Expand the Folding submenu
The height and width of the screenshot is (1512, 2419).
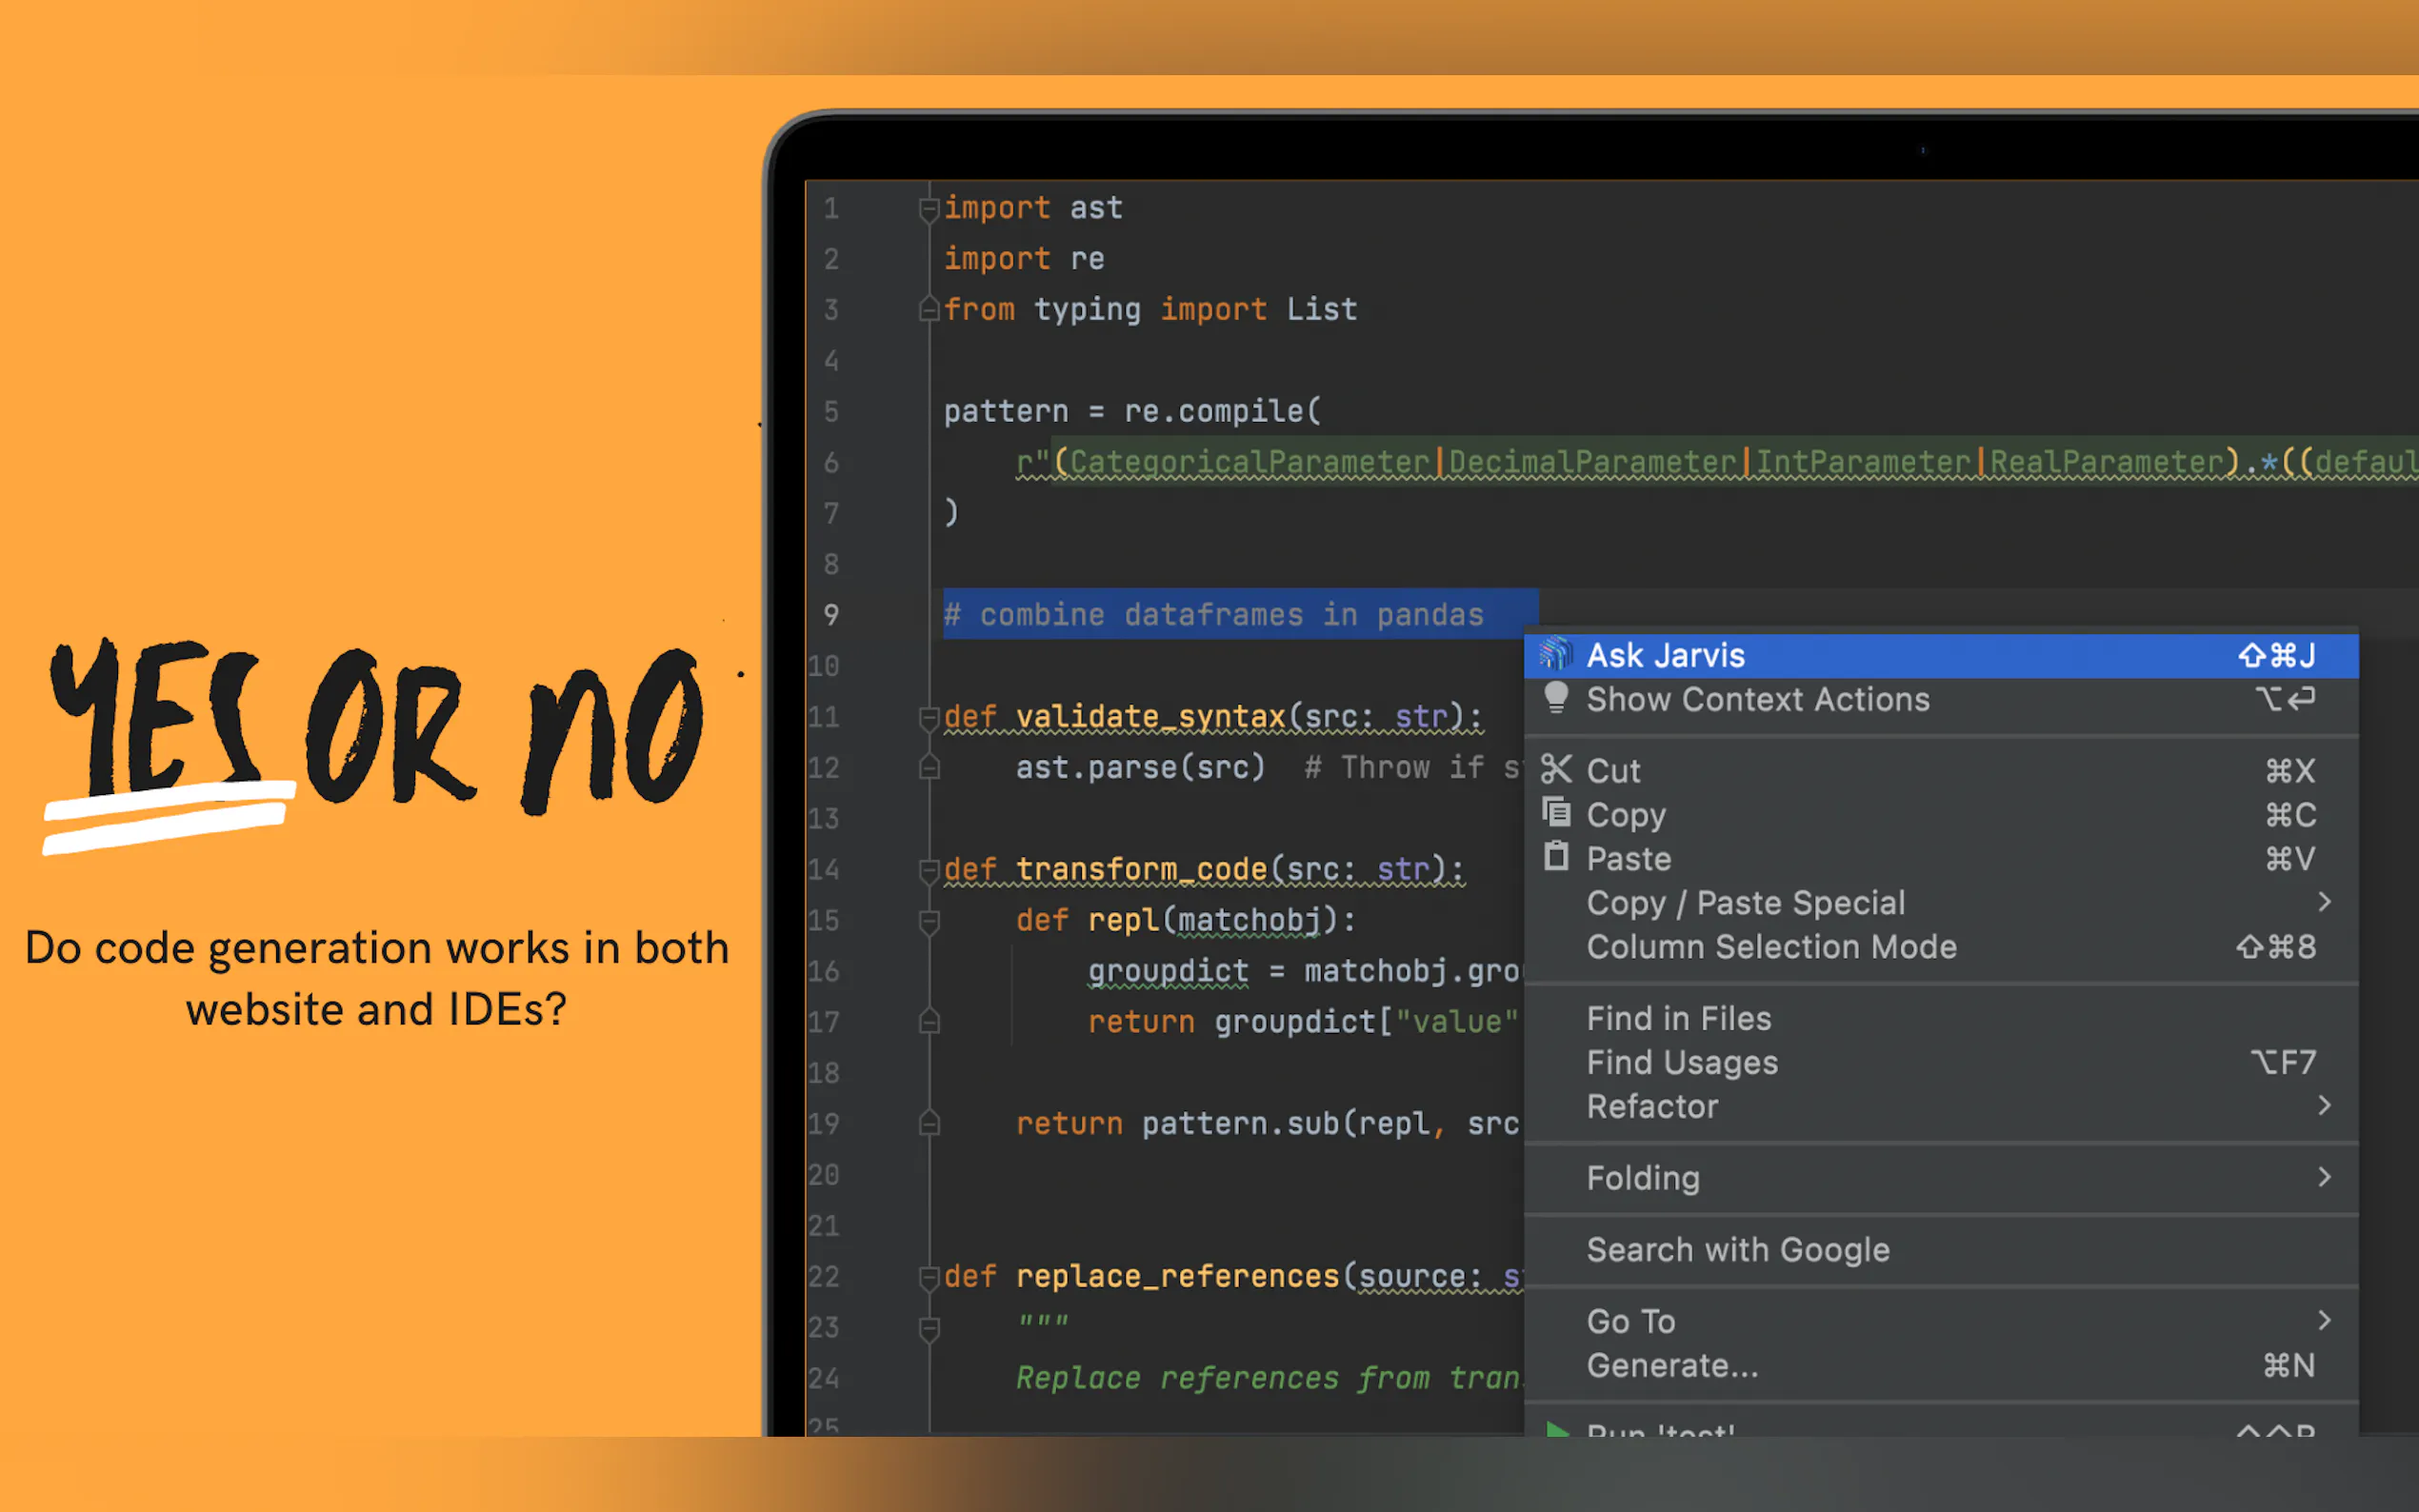2323,1177
